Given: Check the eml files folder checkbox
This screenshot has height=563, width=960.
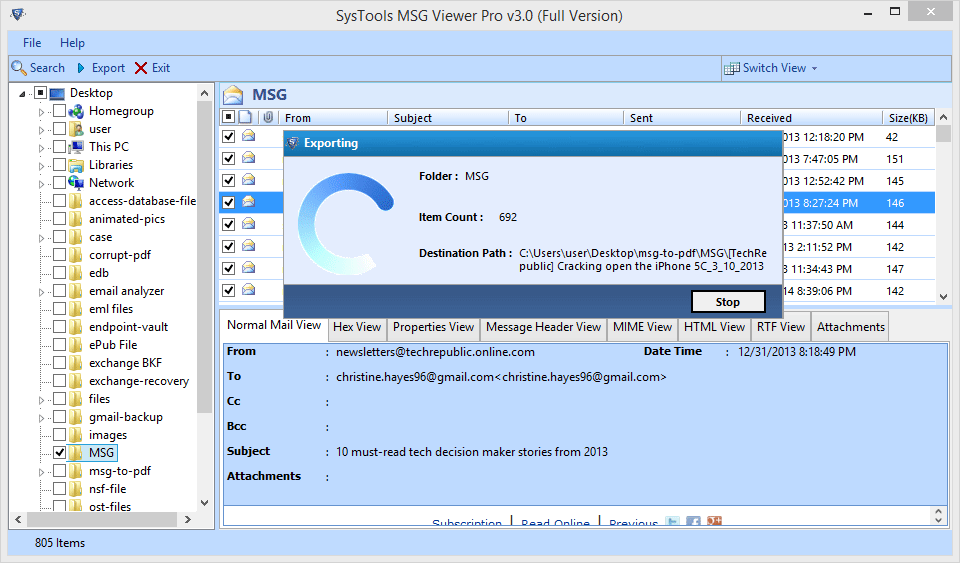Looking at the screenshot, I should 59,308.
